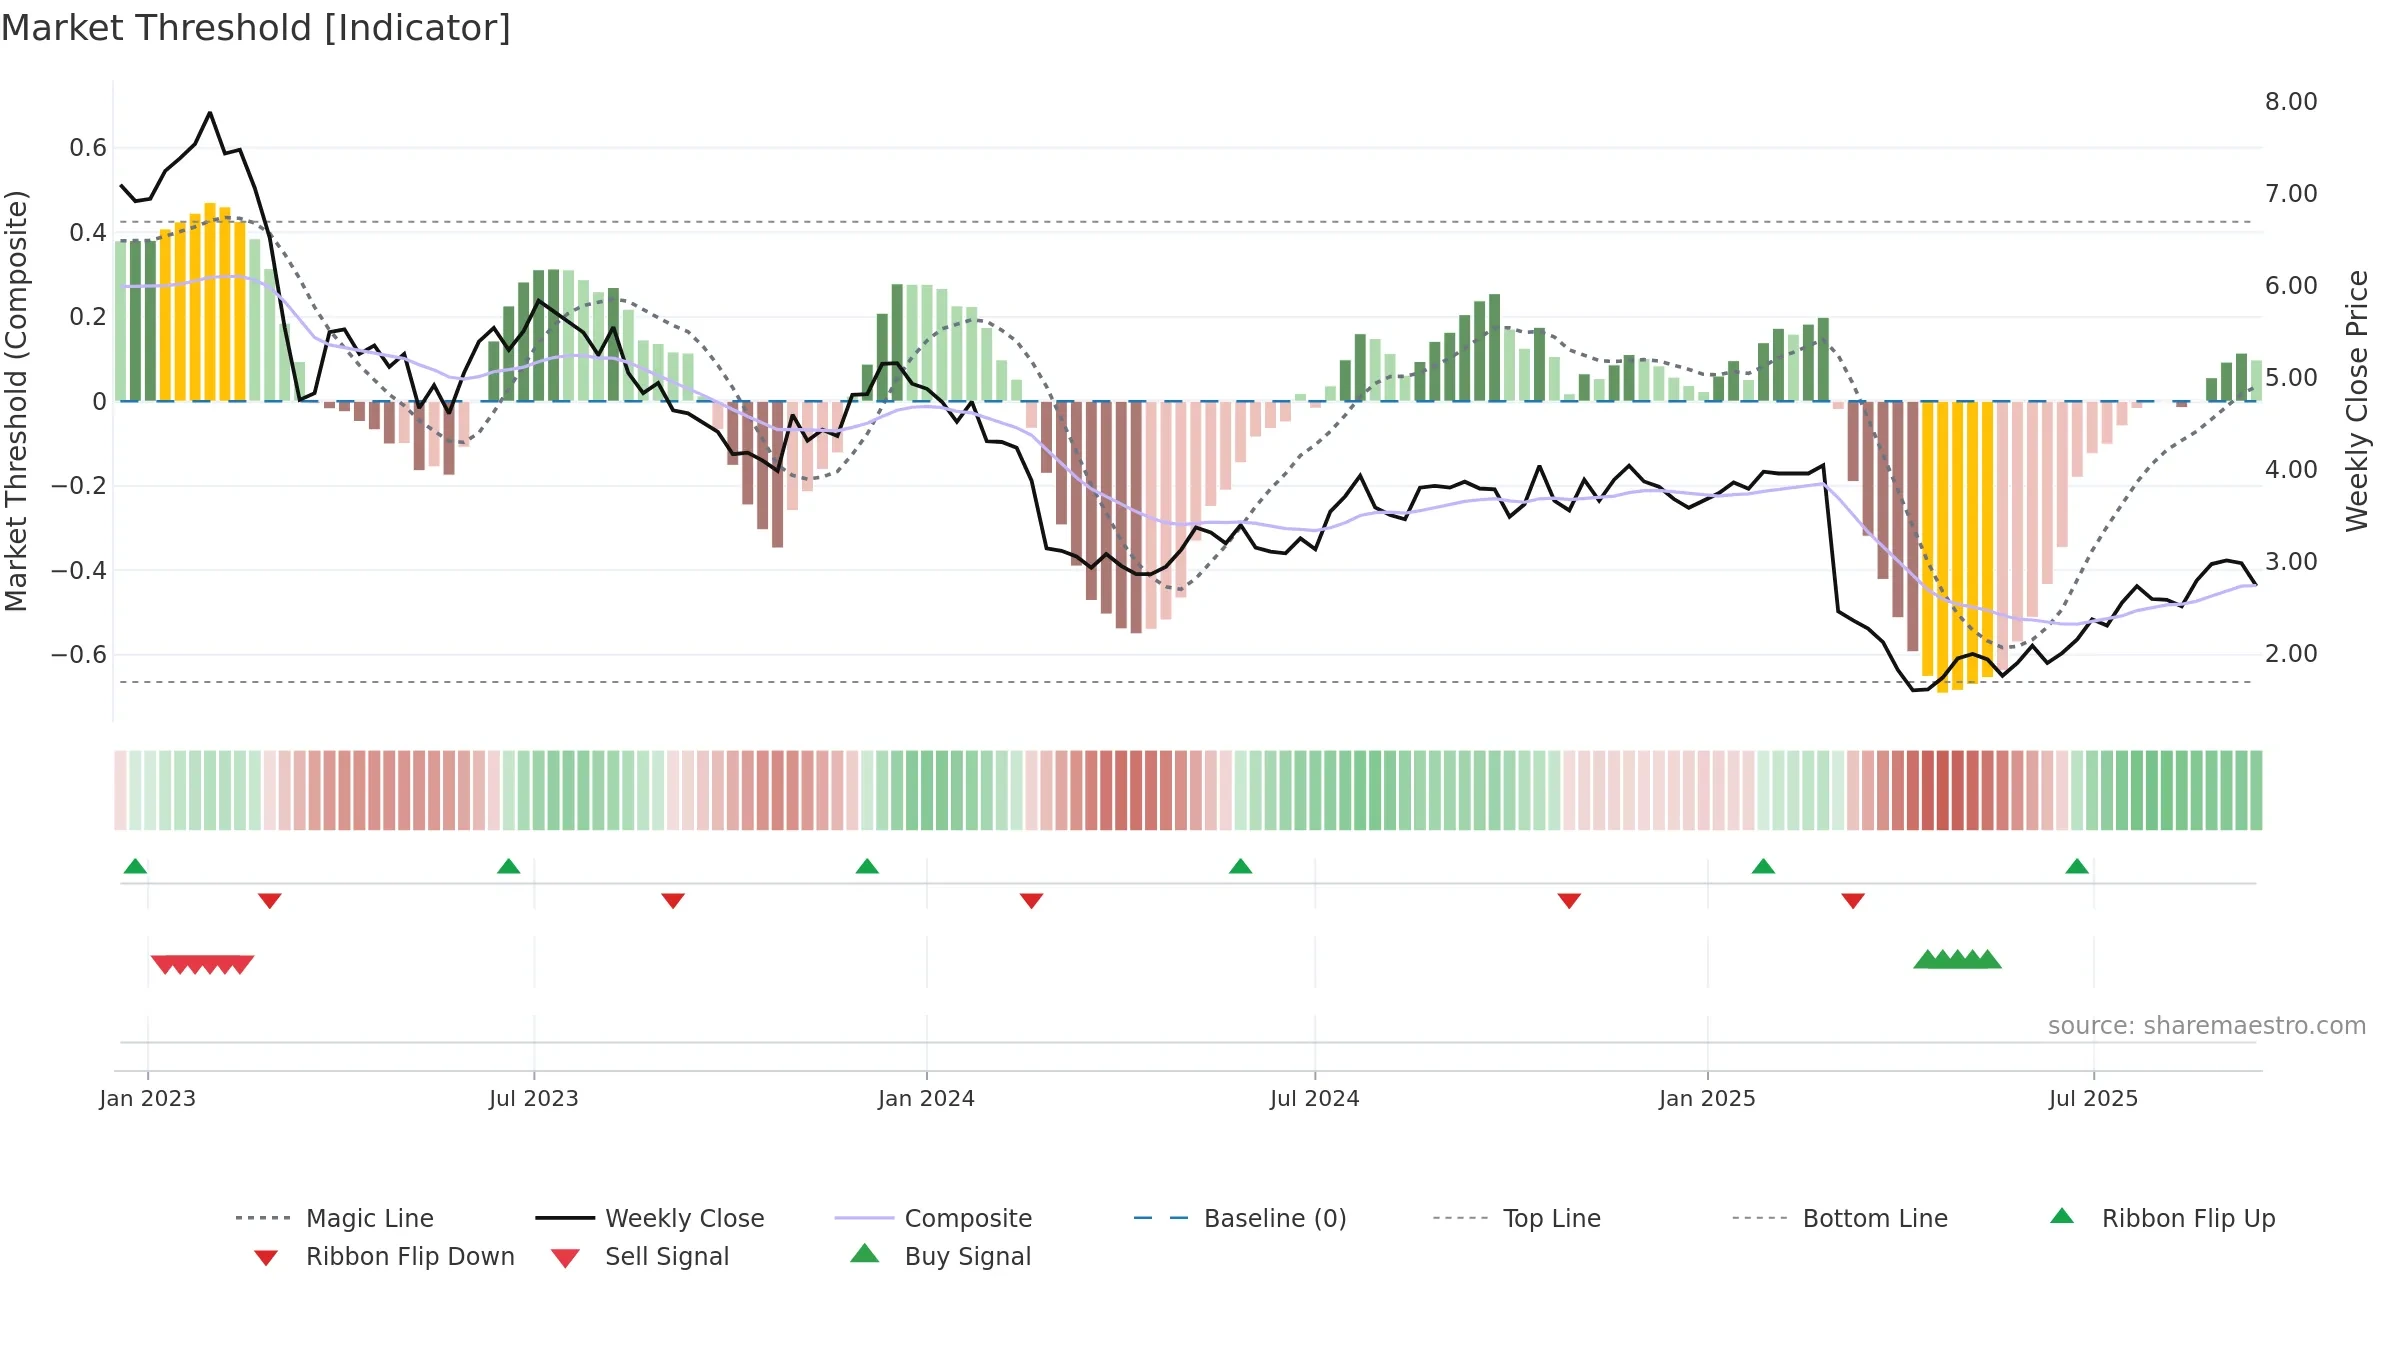Viewport: 2400px width, 1350px height.
Task: Click the '0.2' left axis tick label
Action: click(x=88, y=317)
